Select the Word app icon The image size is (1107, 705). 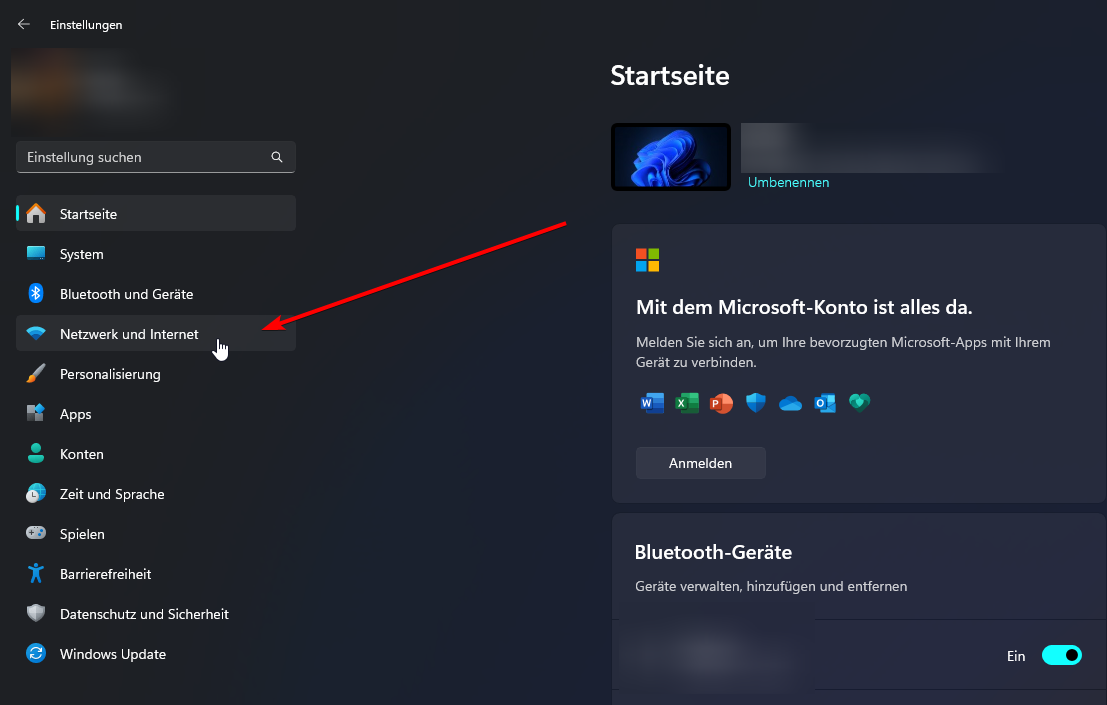tap(651, 403)
